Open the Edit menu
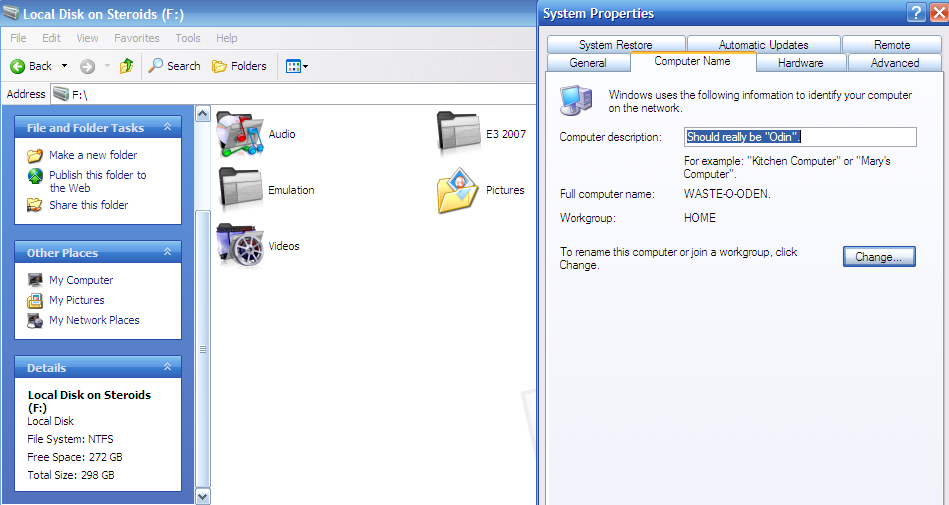The image size is (949, 505). (51, 38)
